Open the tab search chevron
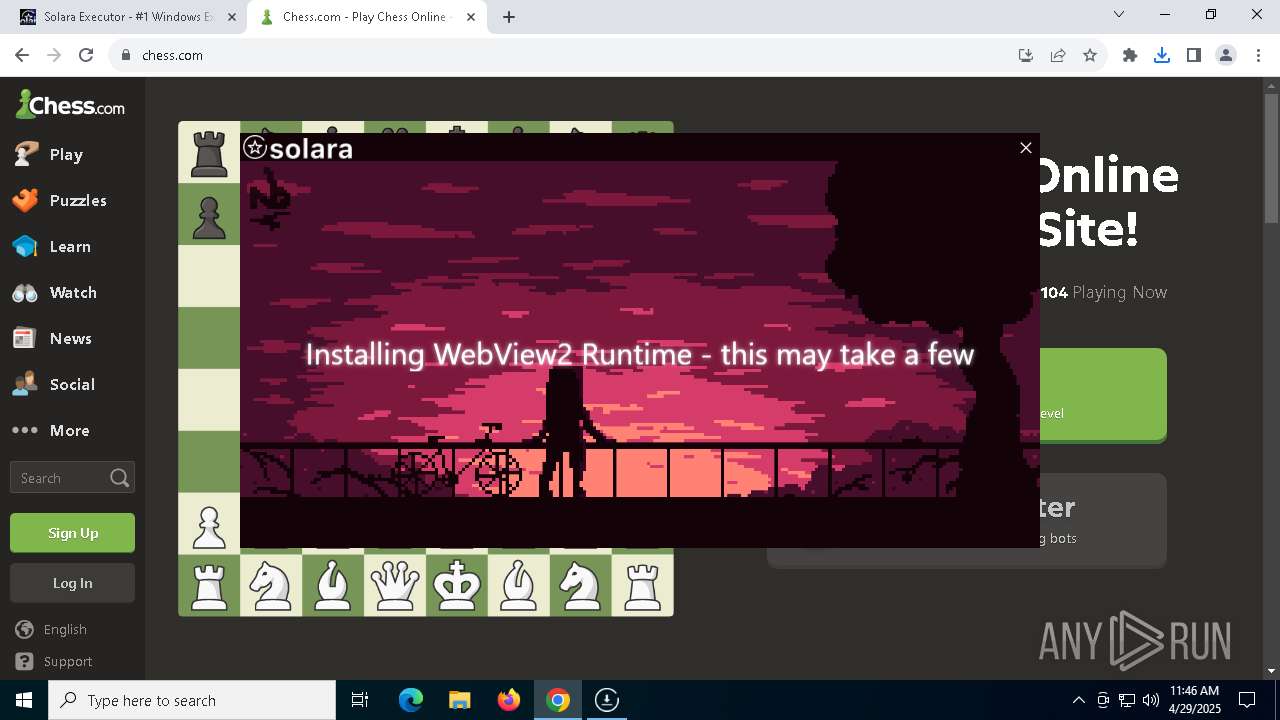1280x720 pixels. coord(1119,14)
